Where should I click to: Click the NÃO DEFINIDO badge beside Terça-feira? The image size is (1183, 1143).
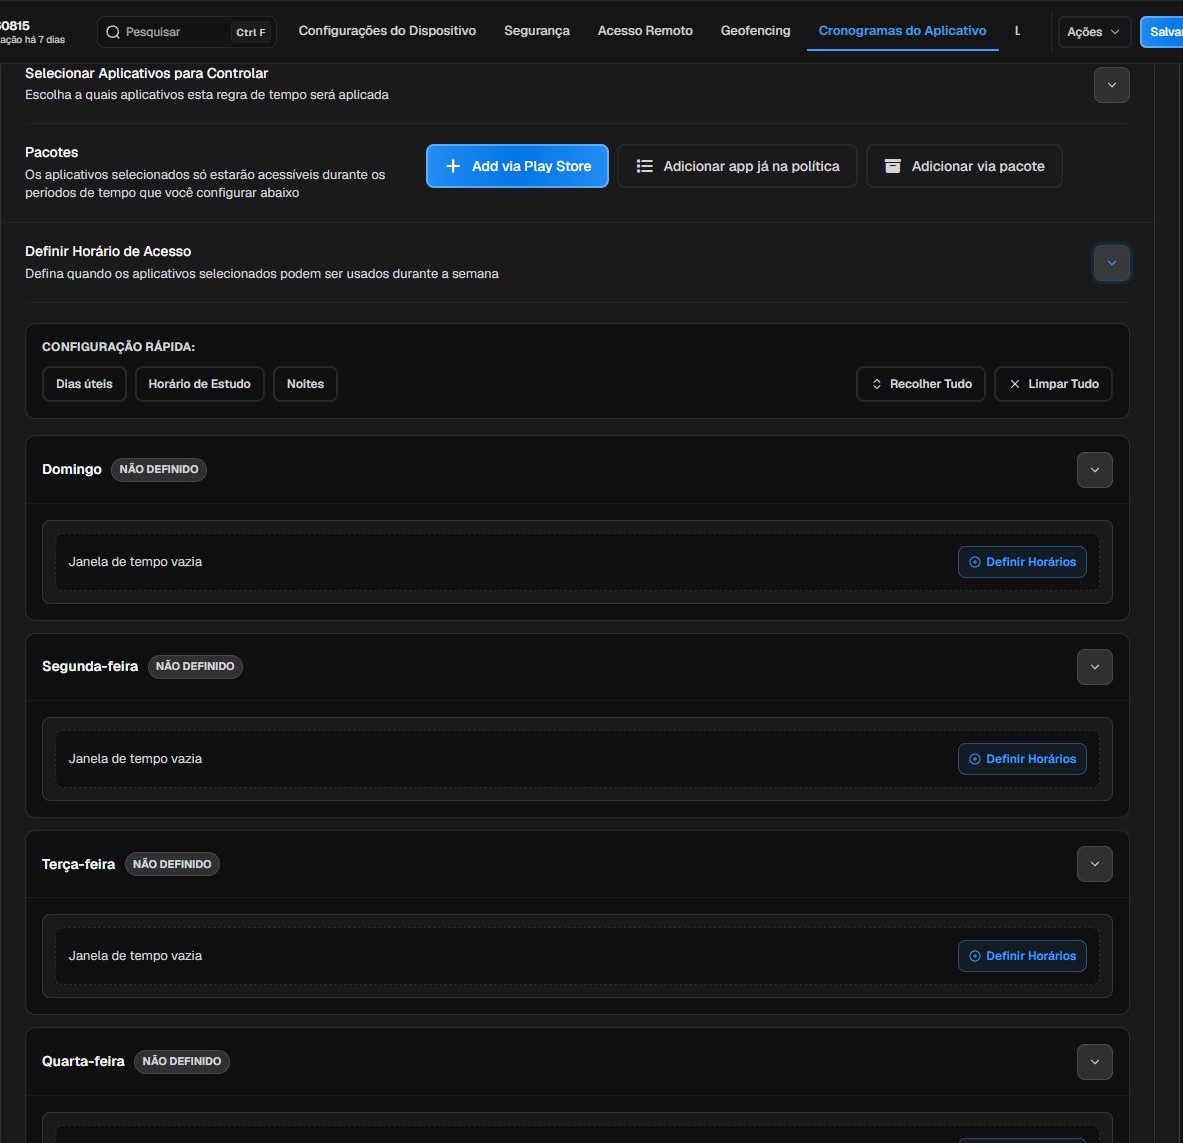point(172,864)
